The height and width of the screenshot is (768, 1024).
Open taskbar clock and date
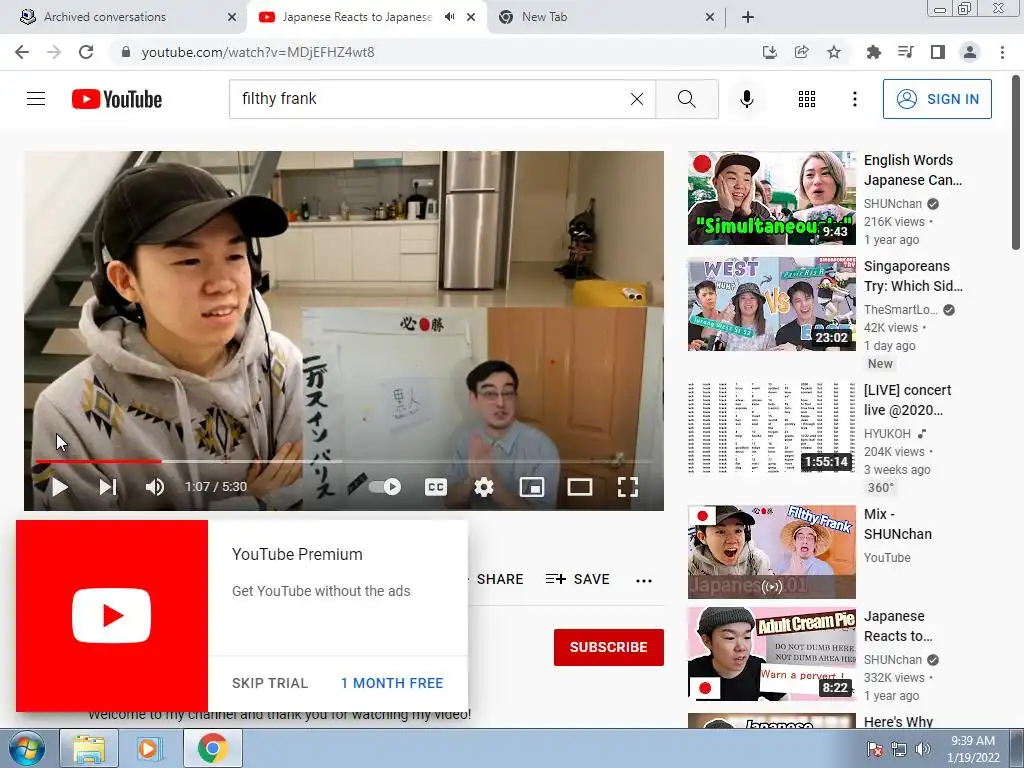tap(973, 749)
